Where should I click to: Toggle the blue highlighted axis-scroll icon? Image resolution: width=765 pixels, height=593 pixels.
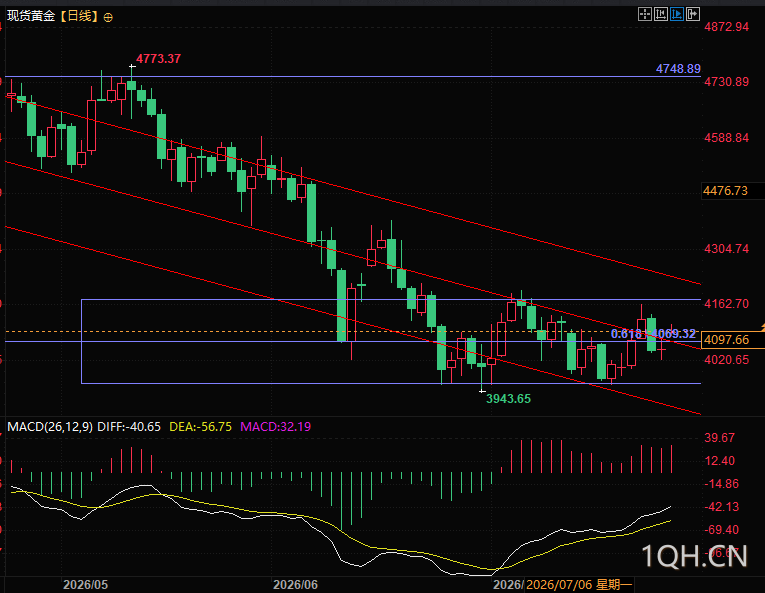click(x=677, y=14)
